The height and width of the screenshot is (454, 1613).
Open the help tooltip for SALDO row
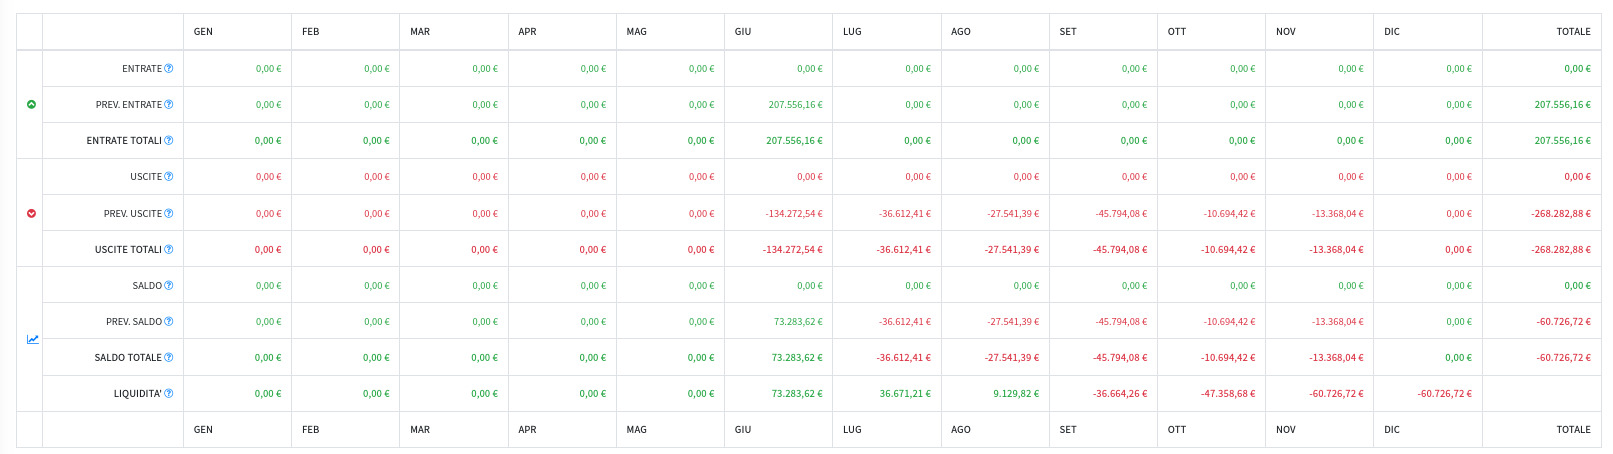click(x=169, y=286)
